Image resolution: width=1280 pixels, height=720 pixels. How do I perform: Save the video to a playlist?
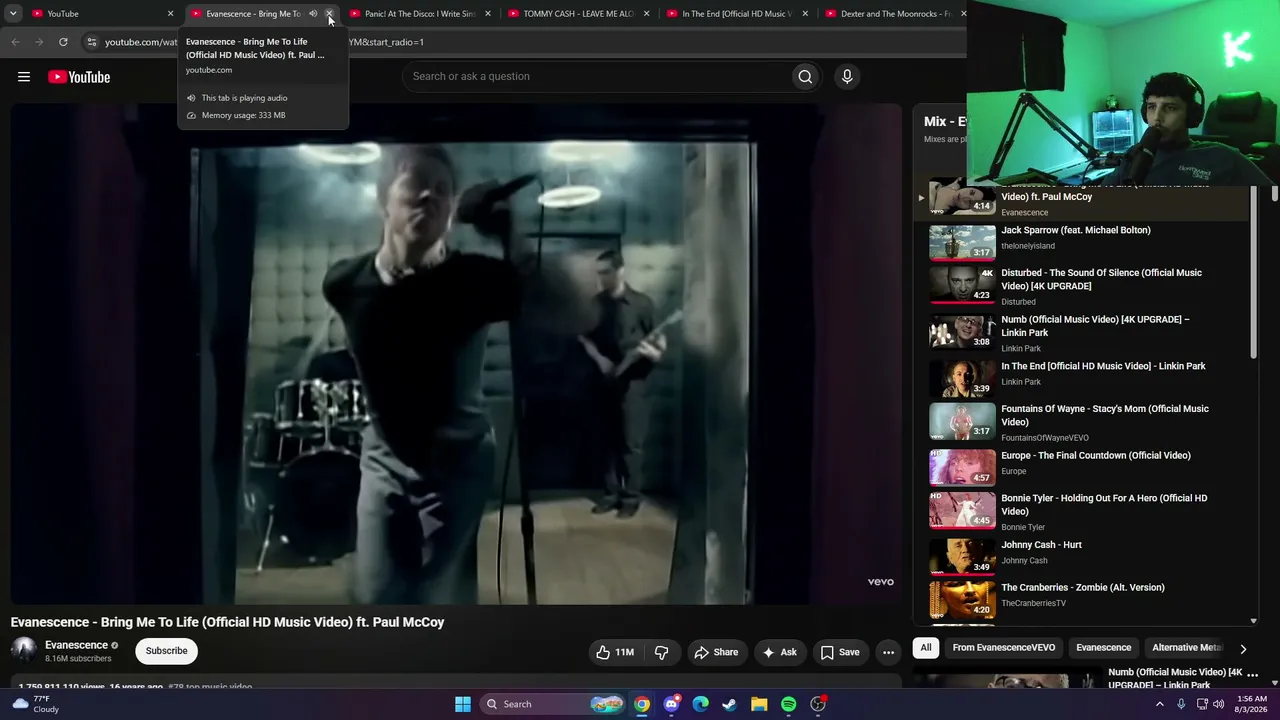tap(840, 652)
